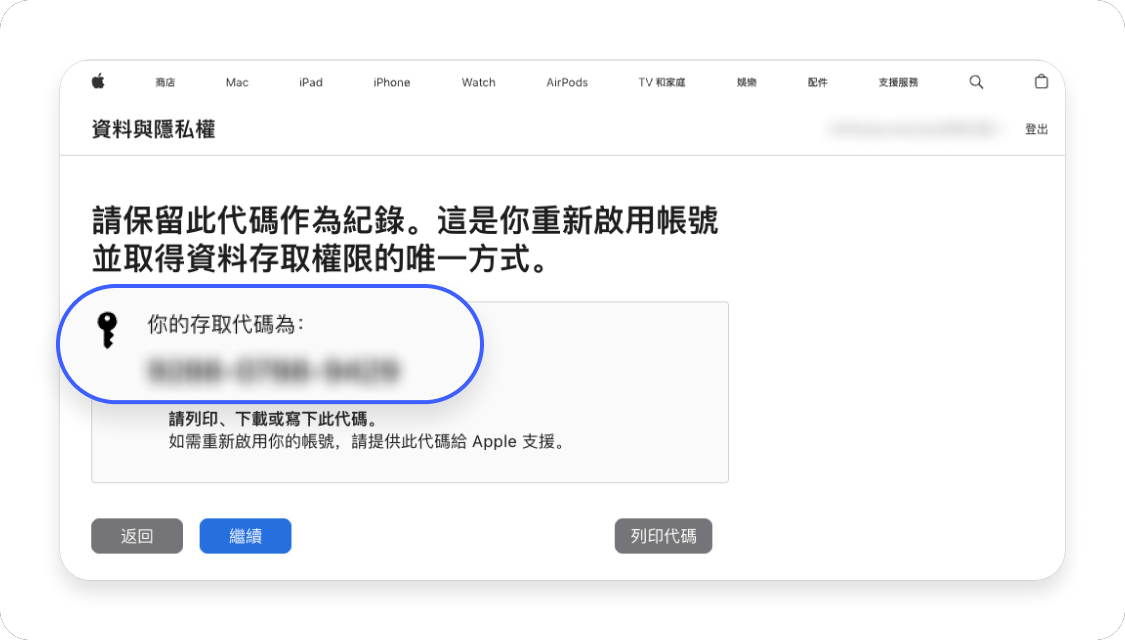Click the Apple logo icon

click(x=98, y=81)
